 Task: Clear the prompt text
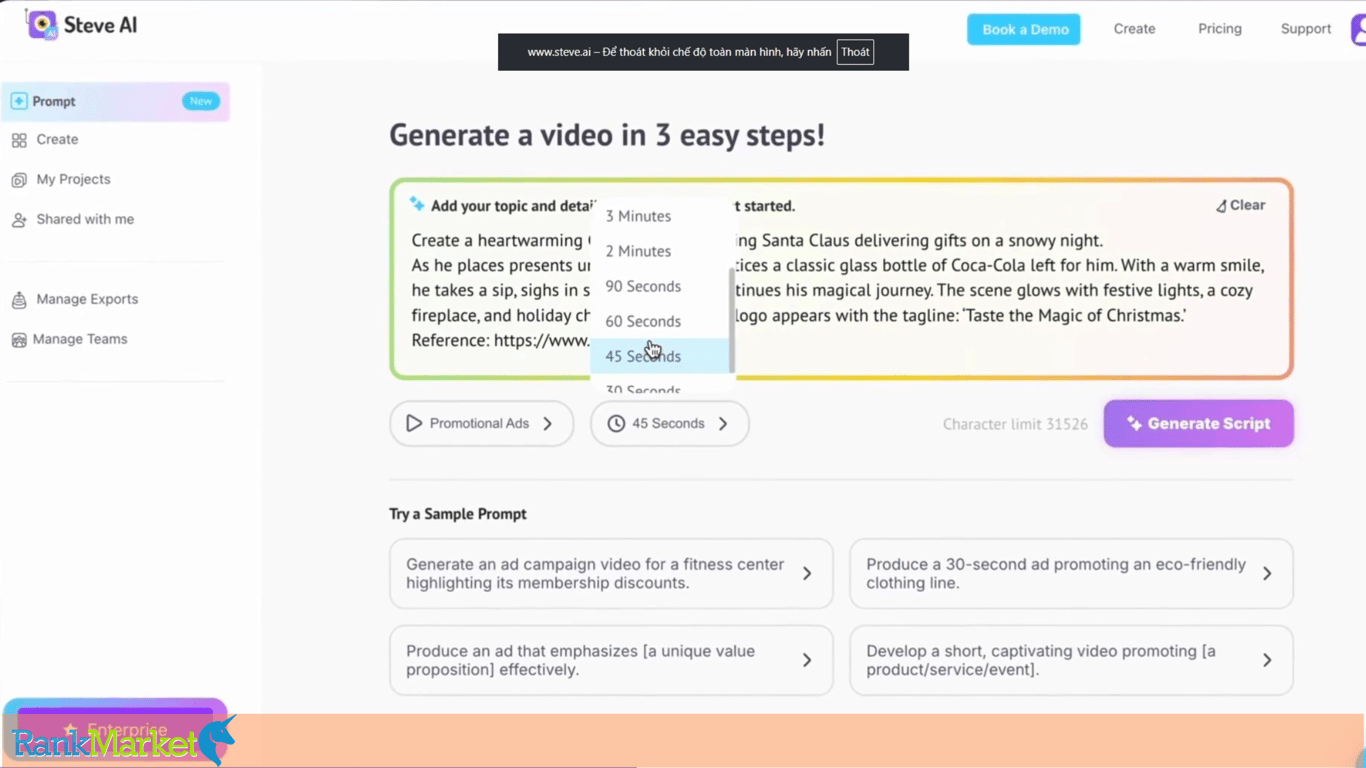point(1241,205)
